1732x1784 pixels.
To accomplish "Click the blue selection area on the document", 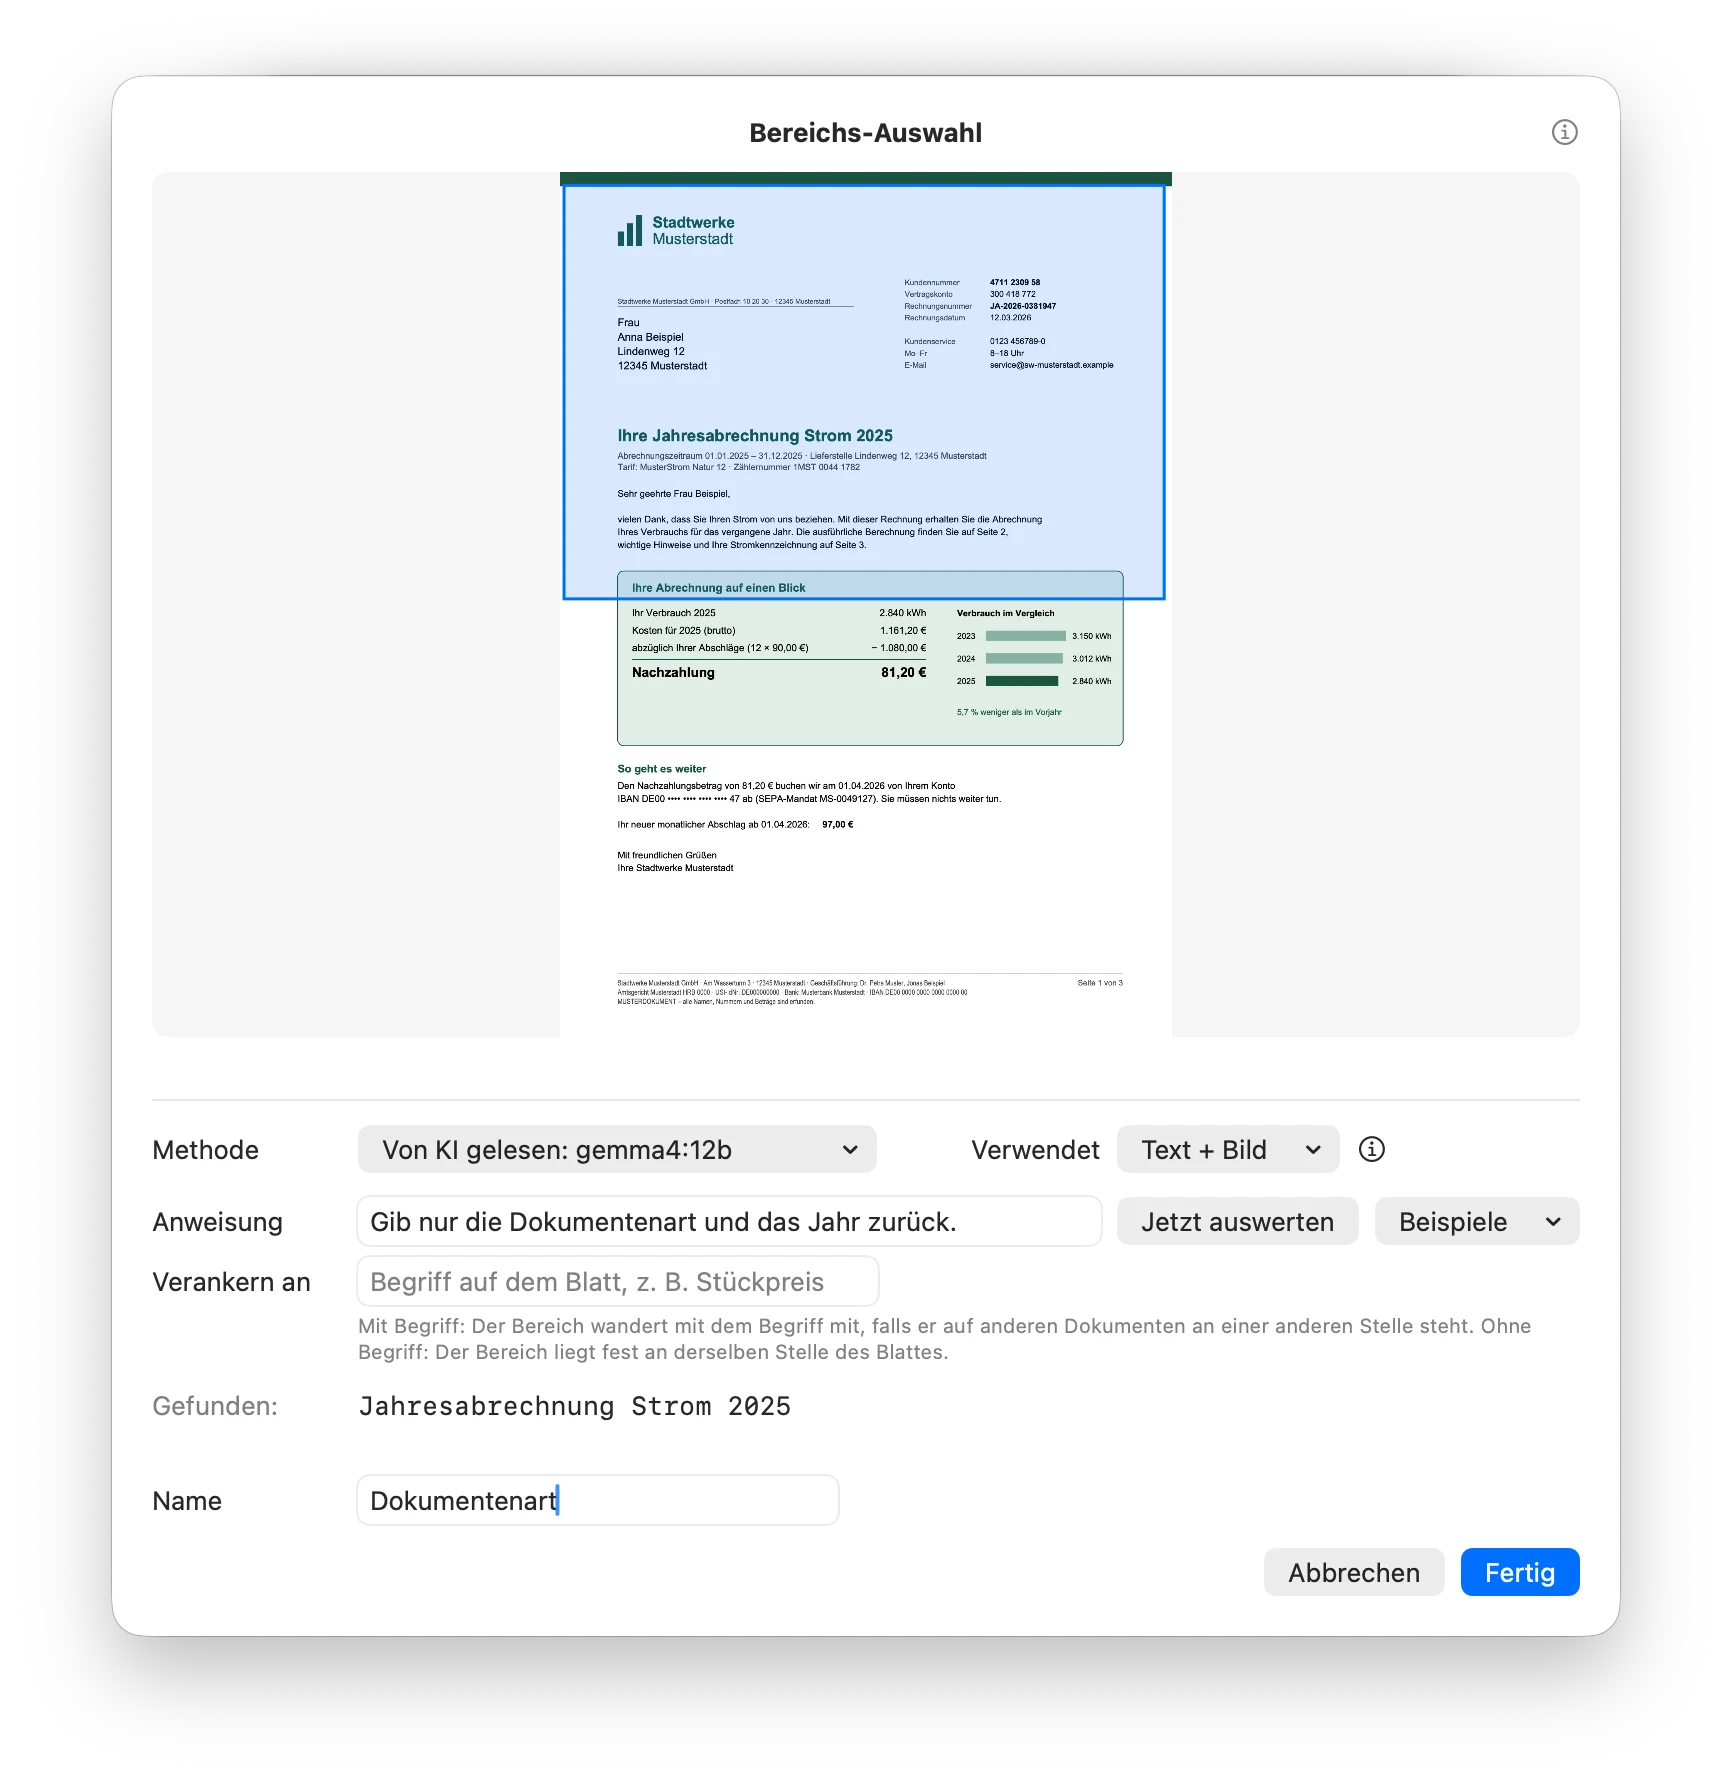I will (x=864, y=392).
